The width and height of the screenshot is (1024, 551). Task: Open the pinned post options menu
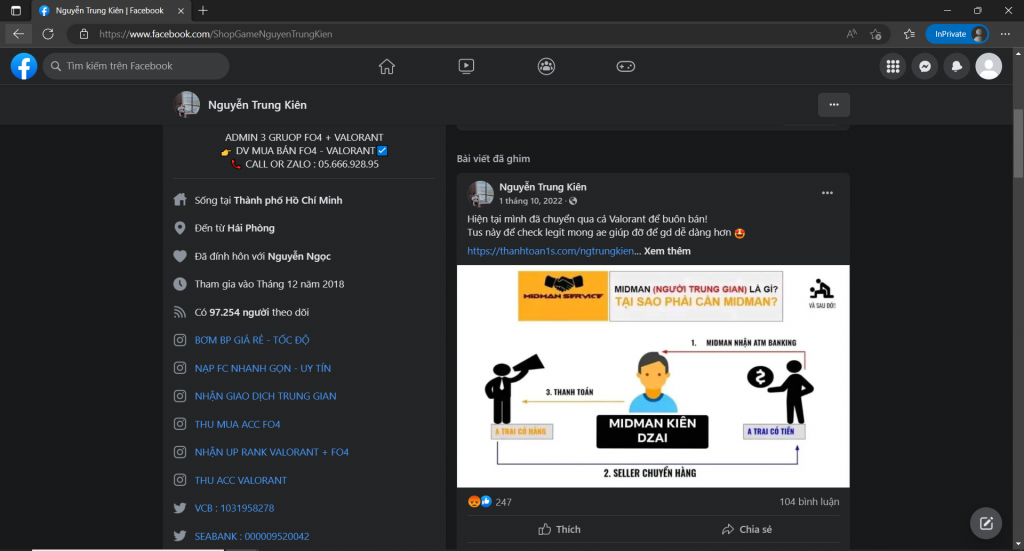827,193
